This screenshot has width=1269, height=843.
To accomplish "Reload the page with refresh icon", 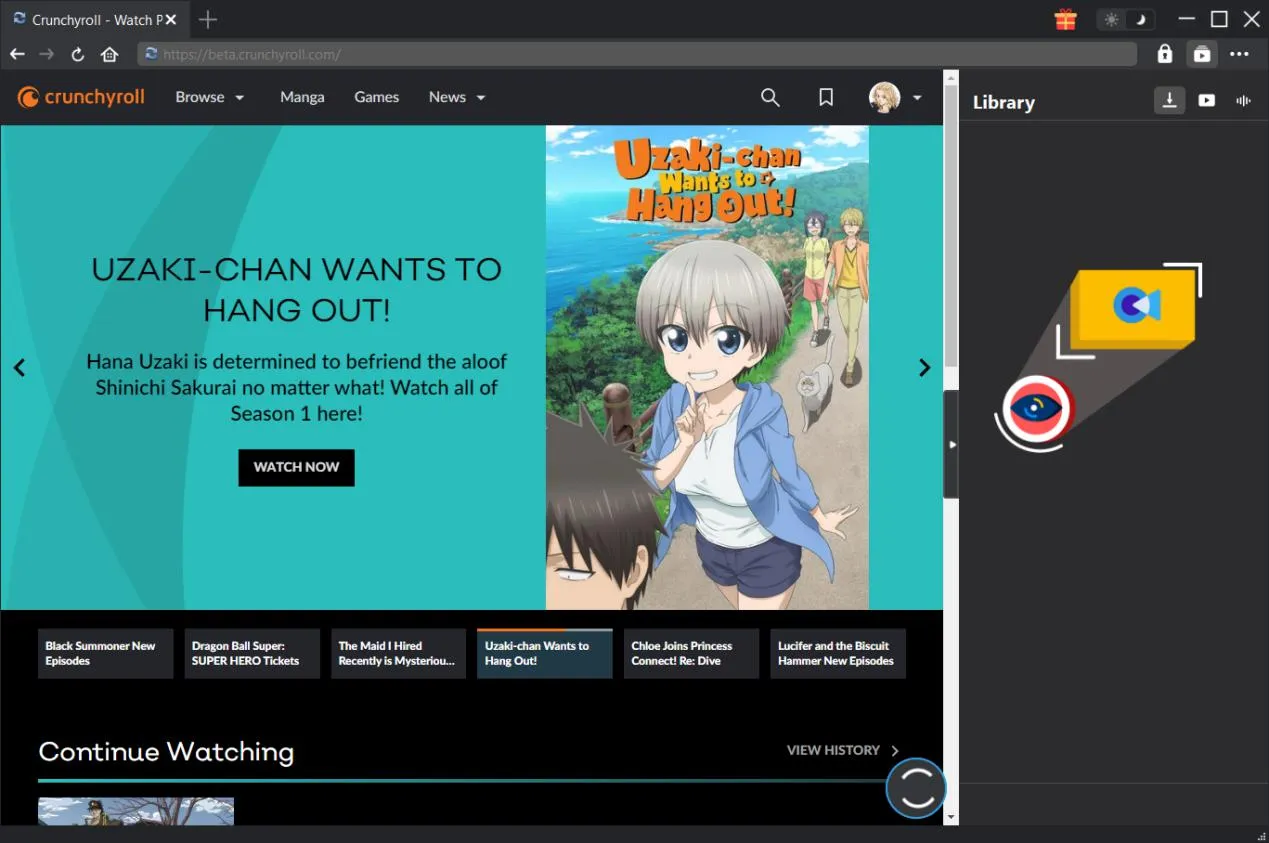I will click(77, 54).
